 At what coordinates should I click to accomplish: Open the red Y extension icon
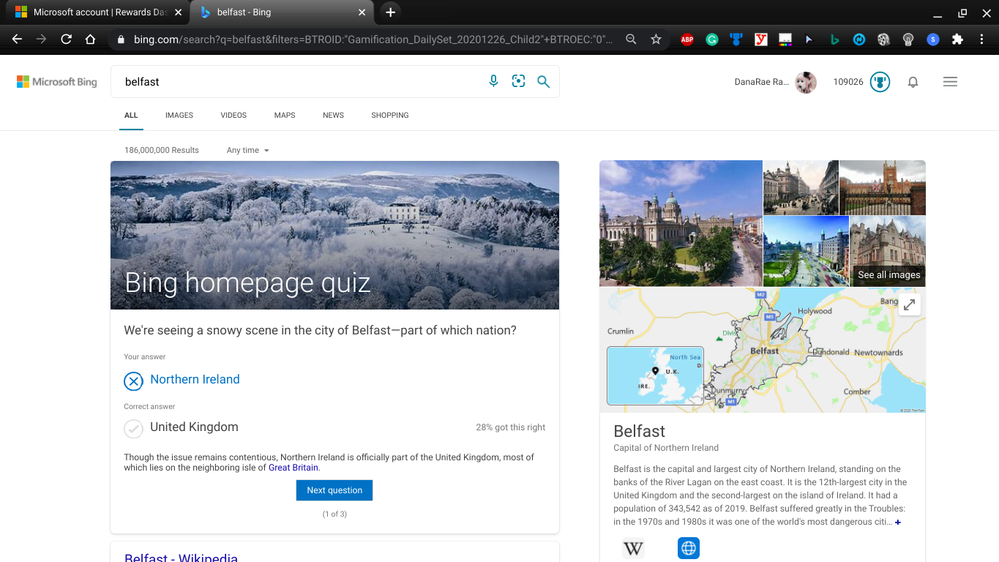click(761, 40)
